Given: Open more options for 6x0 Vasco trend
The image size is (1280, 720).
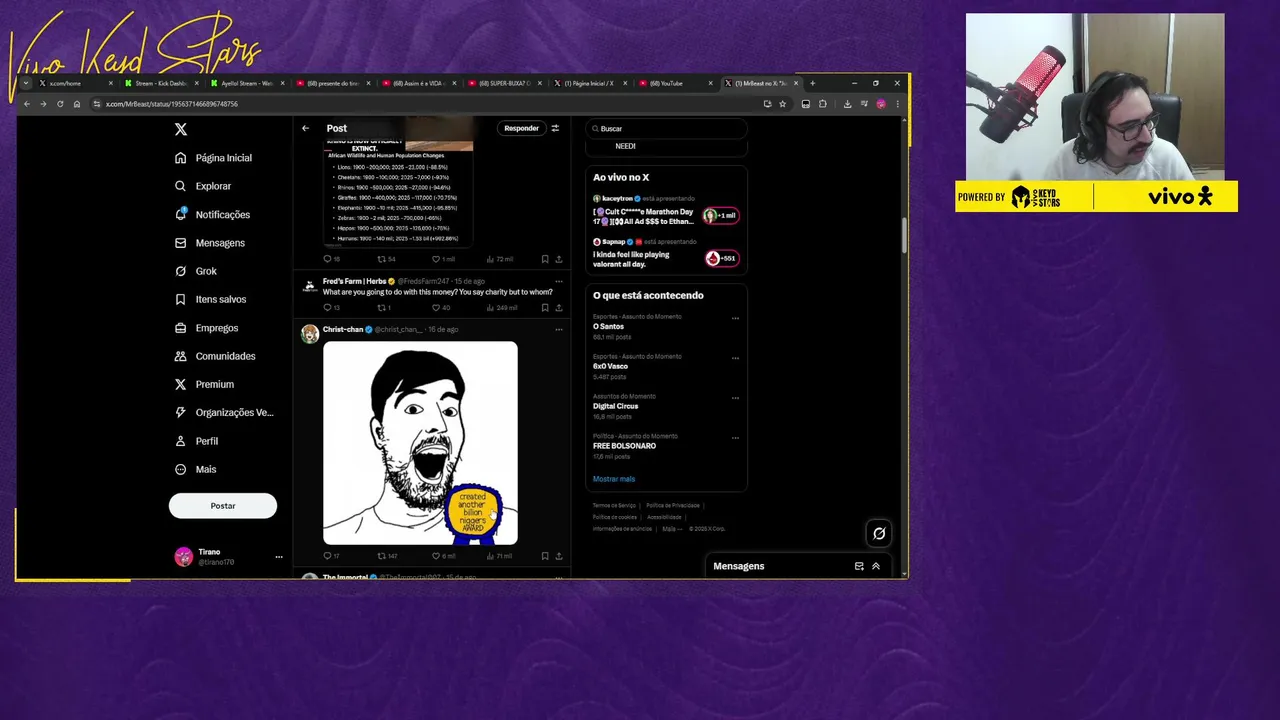Looking at the screenshot, I should click(735, 358).
